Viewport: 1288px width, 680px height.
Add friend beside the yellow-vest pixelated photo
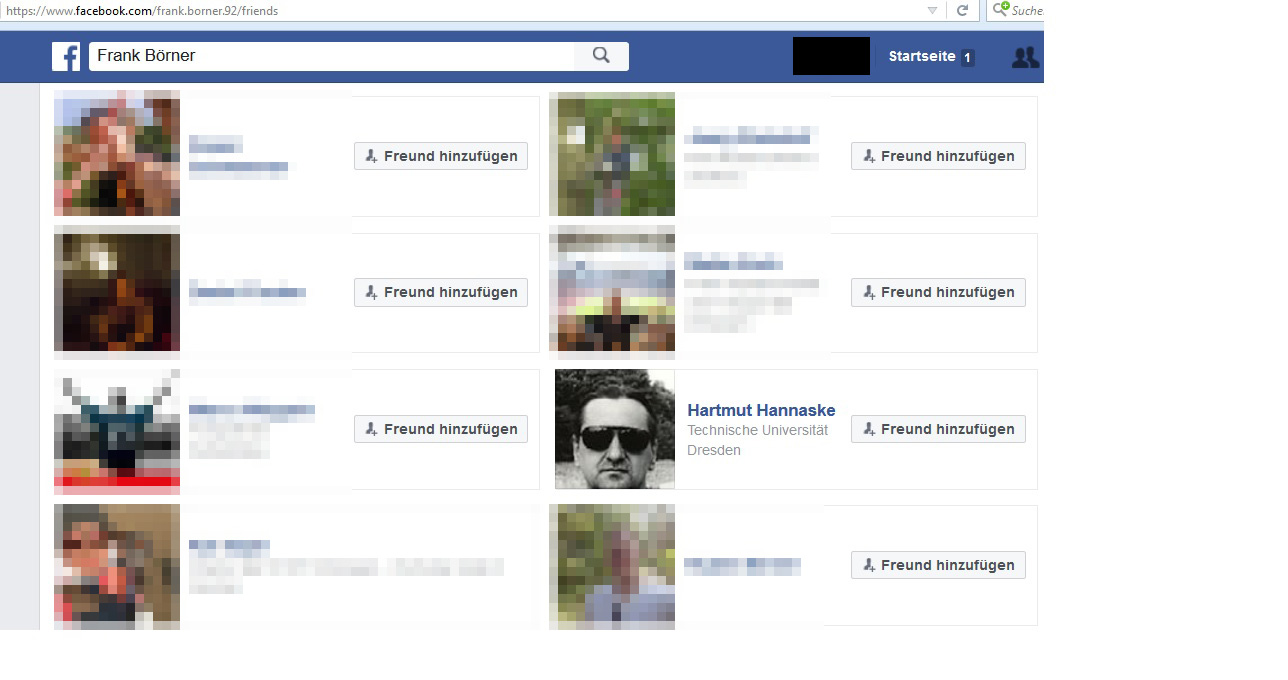[938, 293]
